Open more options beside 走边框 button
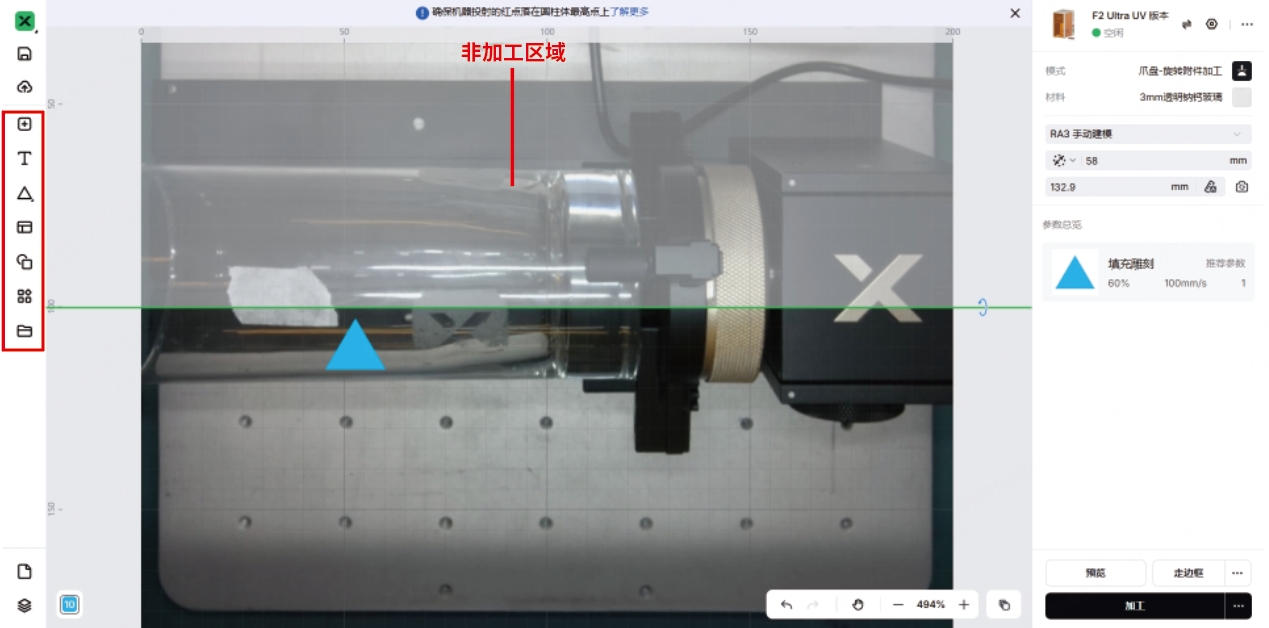This screenshot has width=1269, height=628. pos(1238,573)
